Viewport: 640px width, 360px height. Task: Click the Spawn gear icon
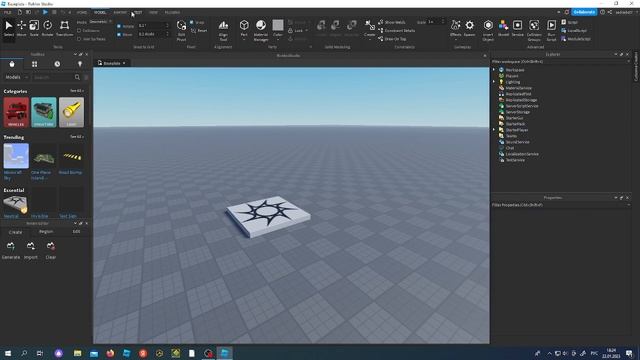[x=470, y=28]
